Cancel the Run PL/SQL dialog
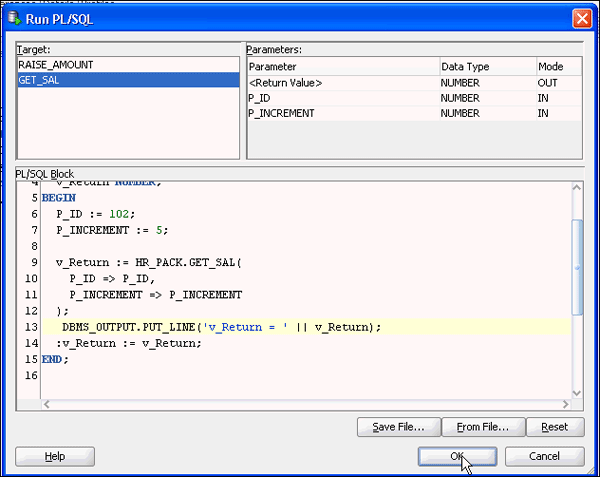Image resolution: width=600 pixels, height=477 pixels. [545, 456]
